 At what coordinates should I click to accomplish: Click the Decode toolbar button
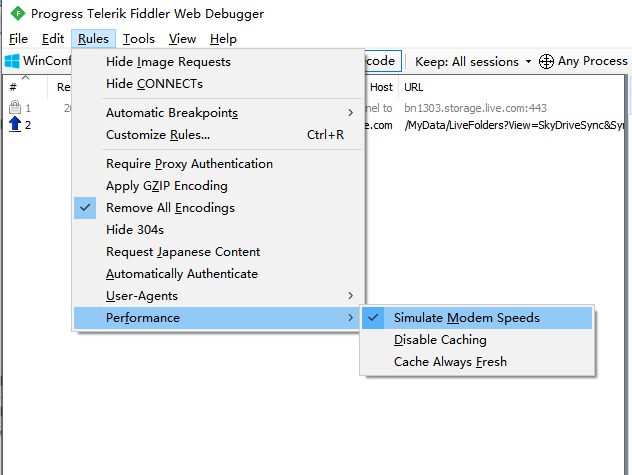(x=383, y=61)
